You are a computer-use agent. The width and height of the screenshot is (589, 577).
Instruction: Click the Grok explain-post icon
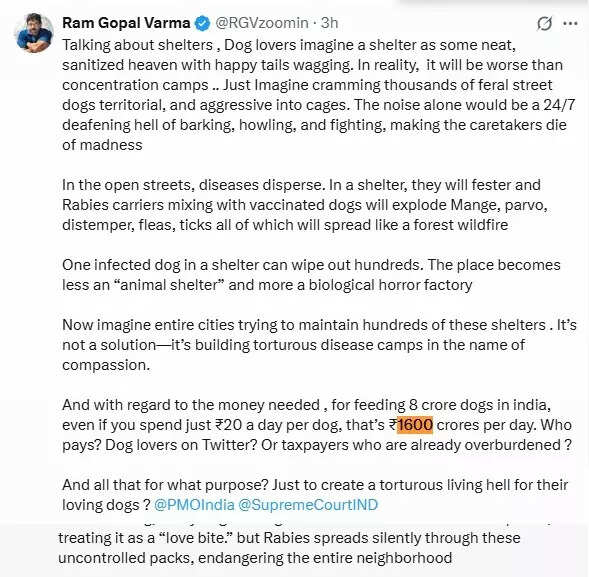pos(544,24)
